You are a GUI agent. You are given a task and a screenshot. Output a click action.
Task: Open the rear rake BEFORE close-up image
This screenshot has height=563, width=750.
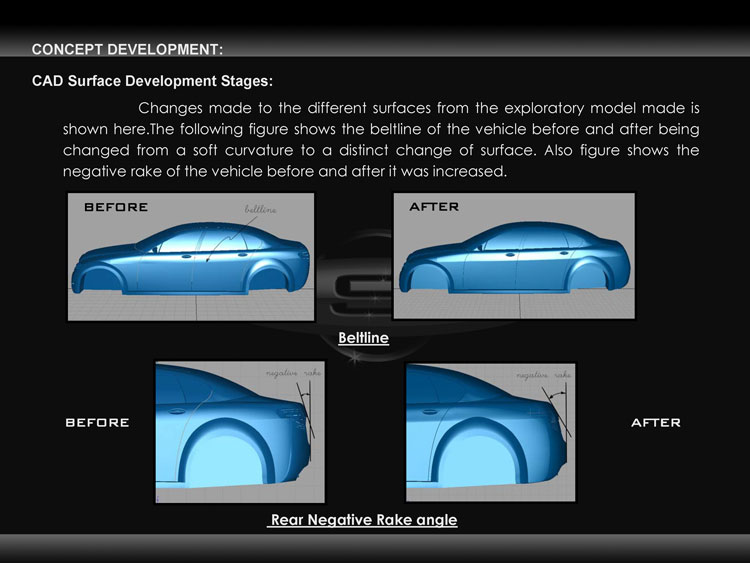(x=240, y=432)
